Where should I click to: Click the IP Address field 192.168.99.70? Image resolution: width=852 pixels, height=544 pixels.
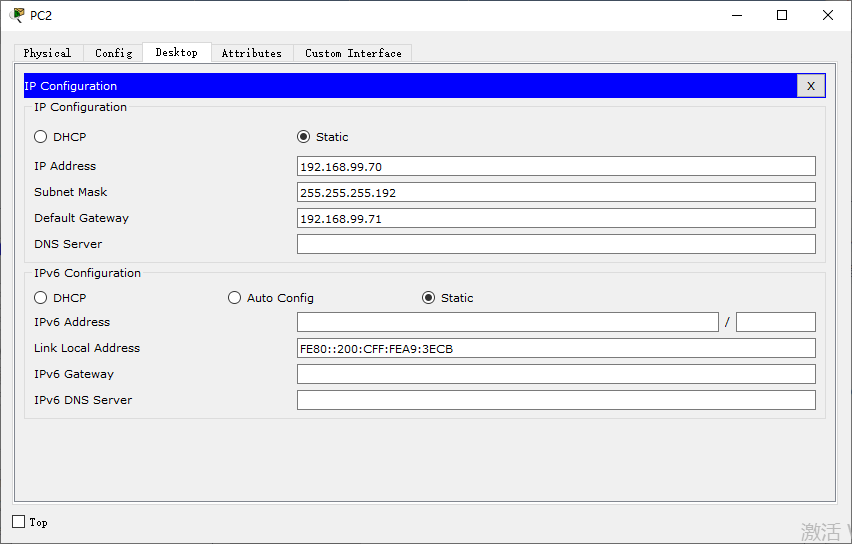tap(556, 166)
